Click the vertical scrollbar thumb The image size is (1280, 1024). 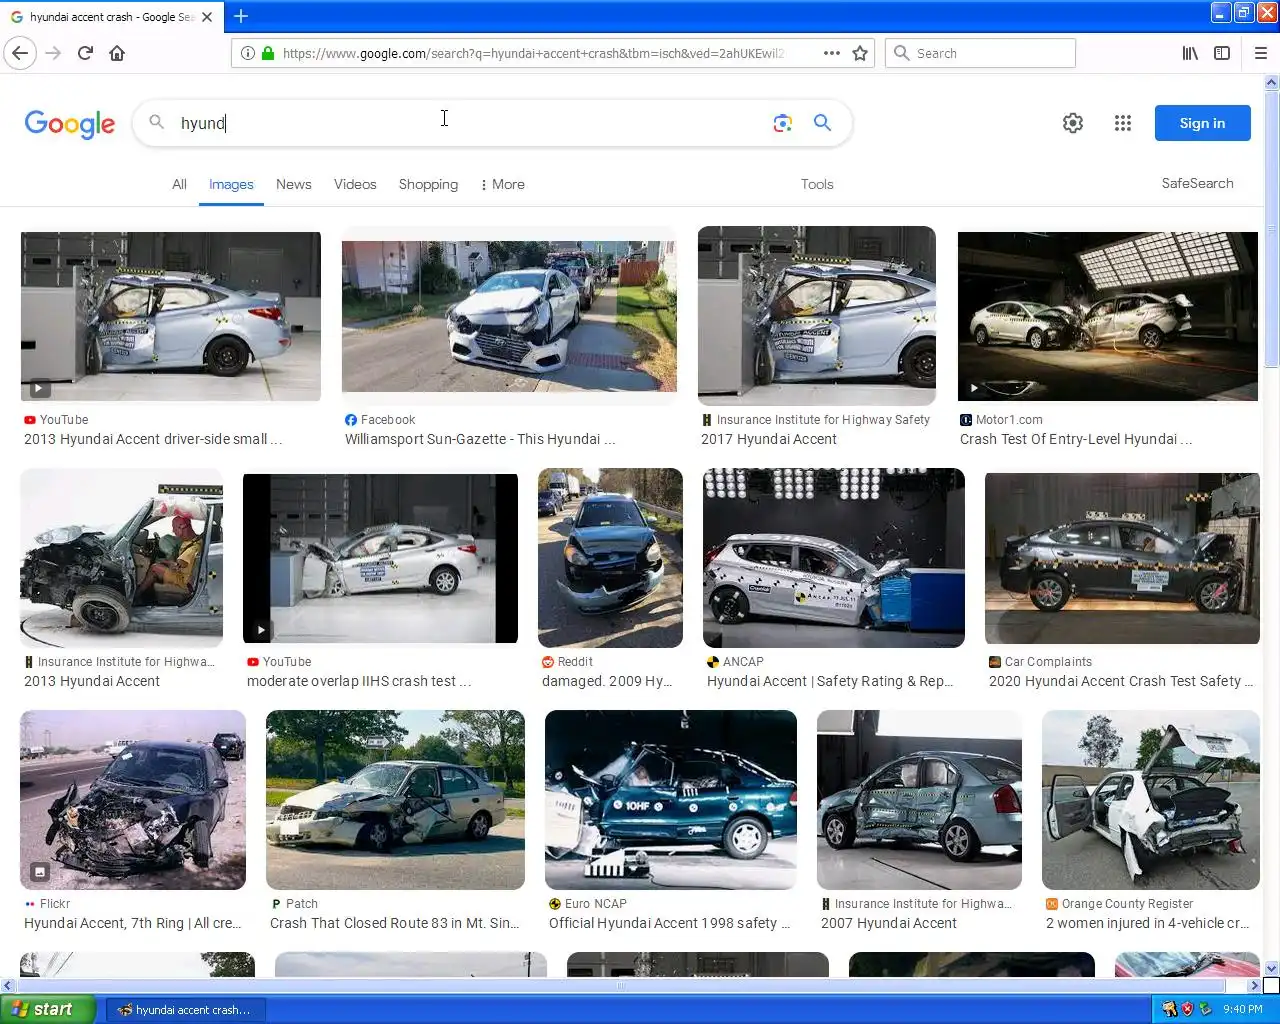point(1272,230)
